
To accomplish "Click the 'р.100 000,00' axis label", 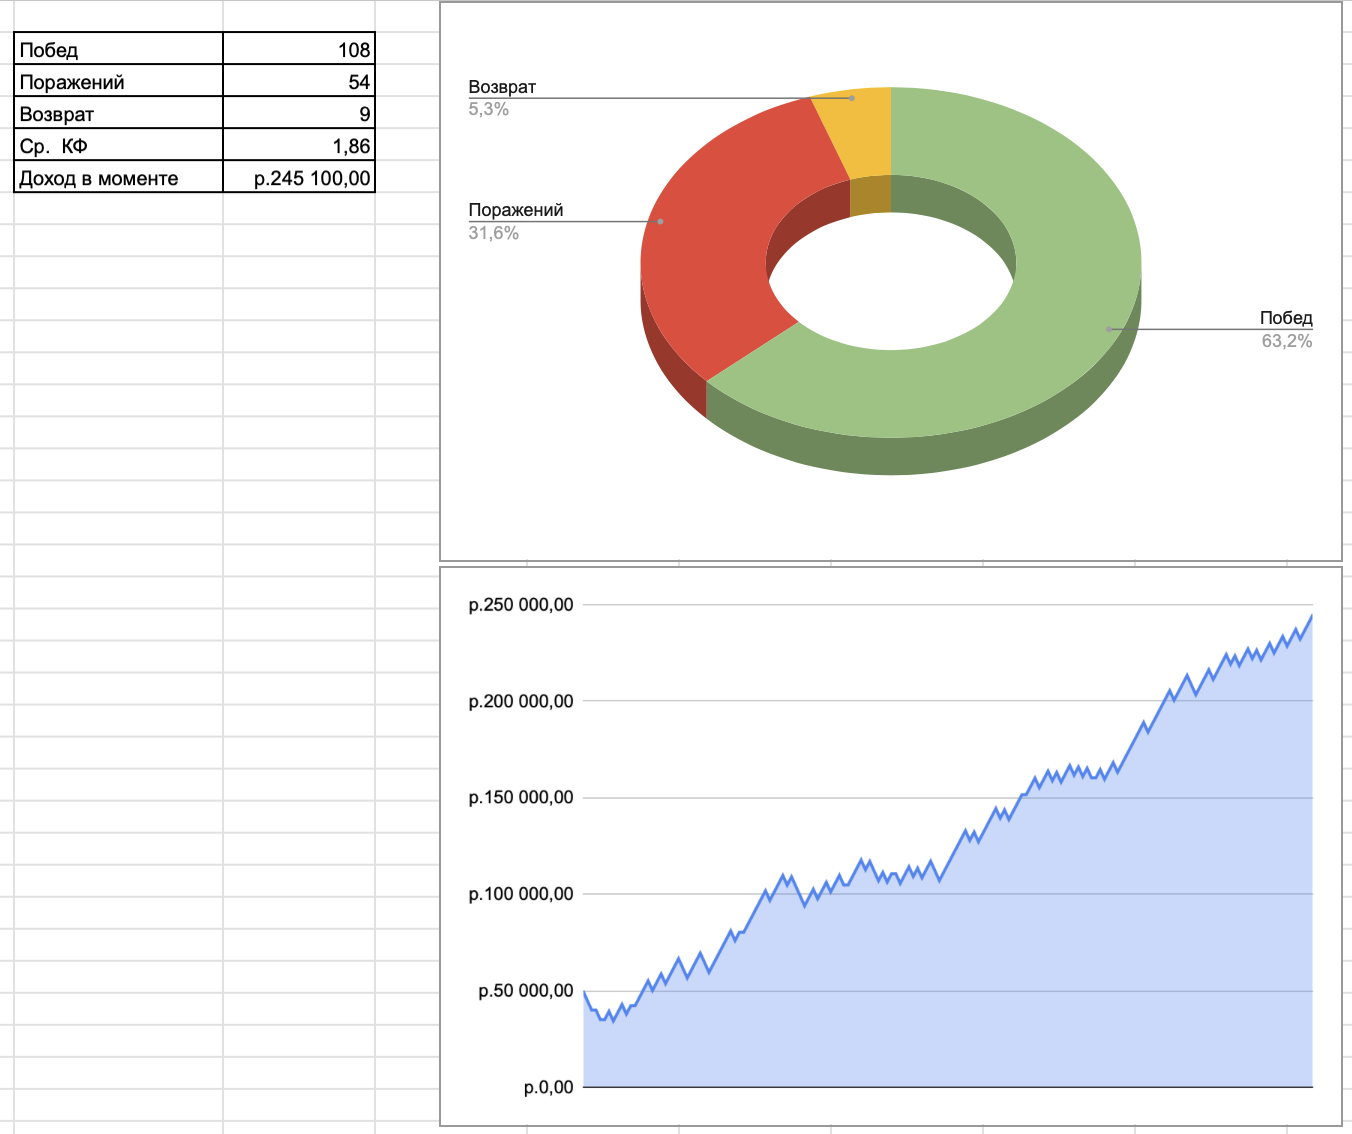I will [x=521, y=894].
